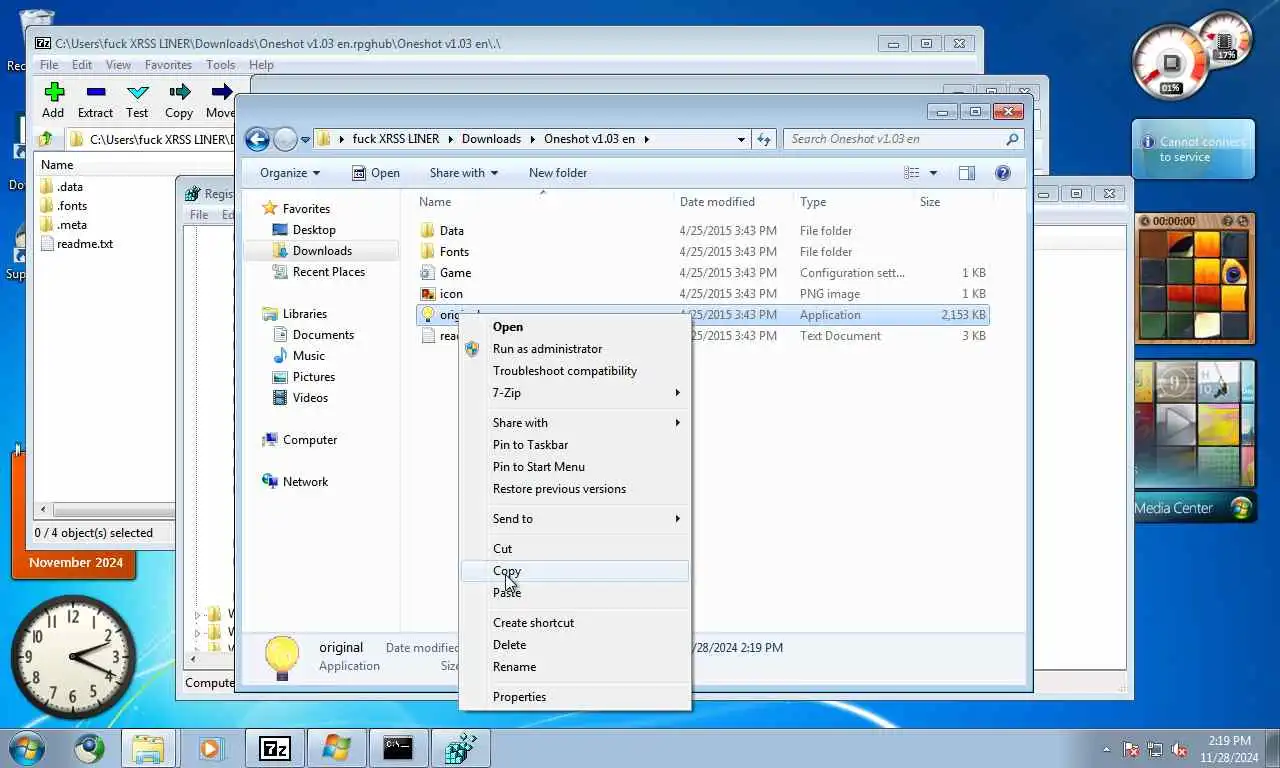Expand the Downloads breadcrumb arrow

[532, 139]
